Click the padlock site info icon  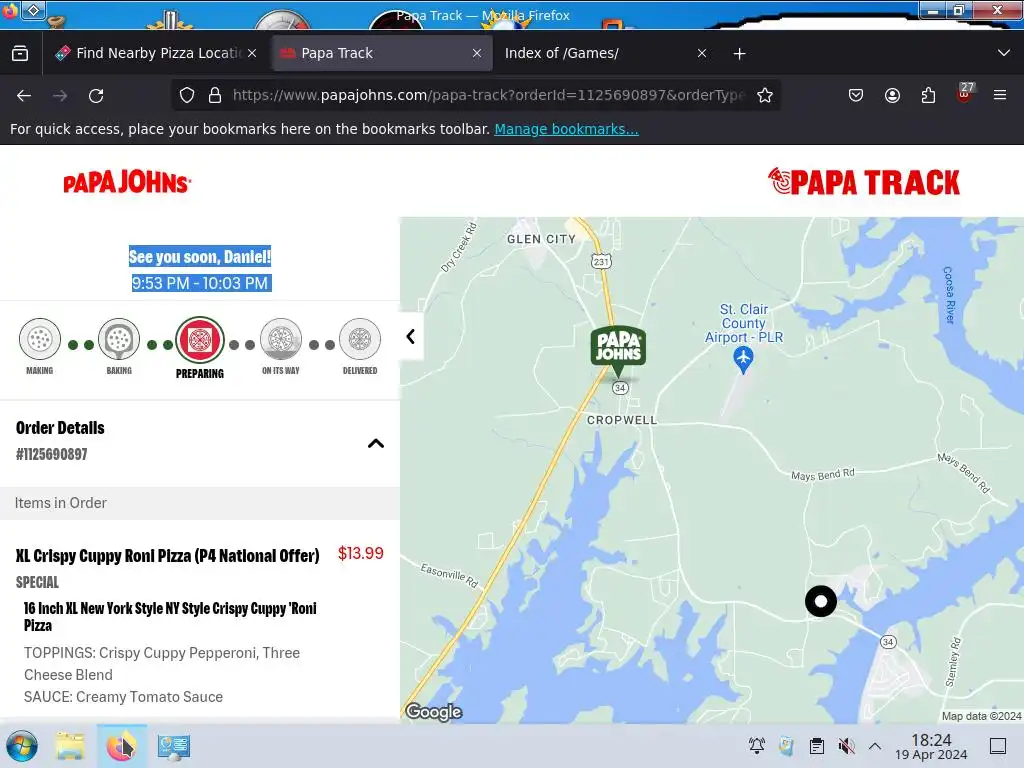[215, 95]
